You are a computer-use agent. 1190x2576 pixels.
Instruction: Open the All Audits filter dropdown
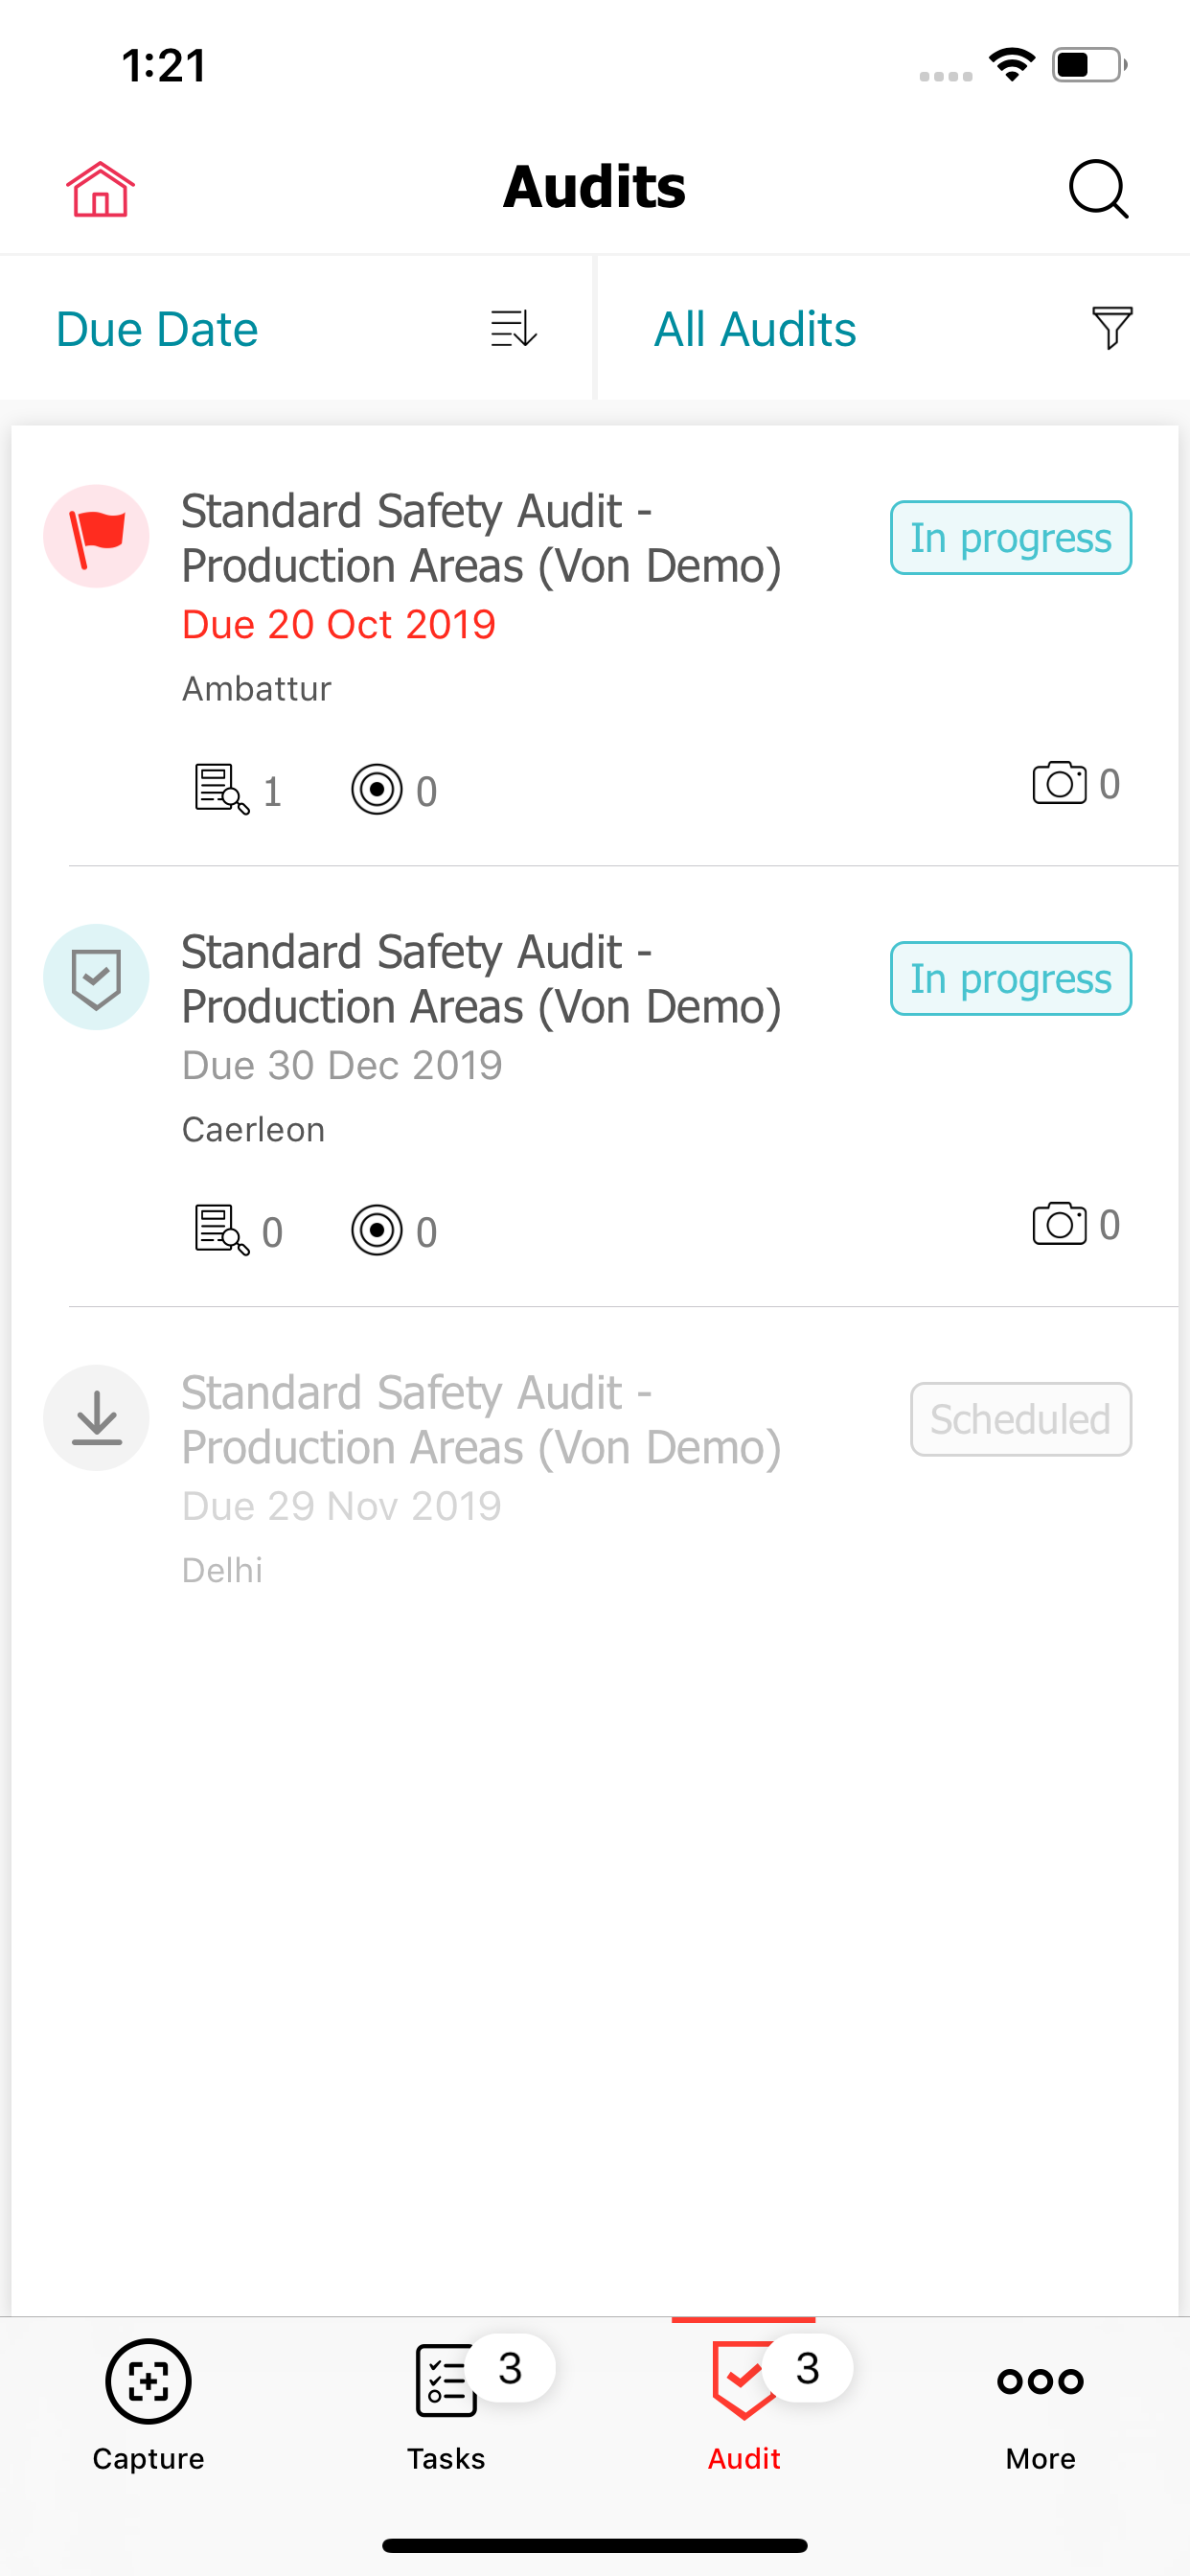[893, 328]
